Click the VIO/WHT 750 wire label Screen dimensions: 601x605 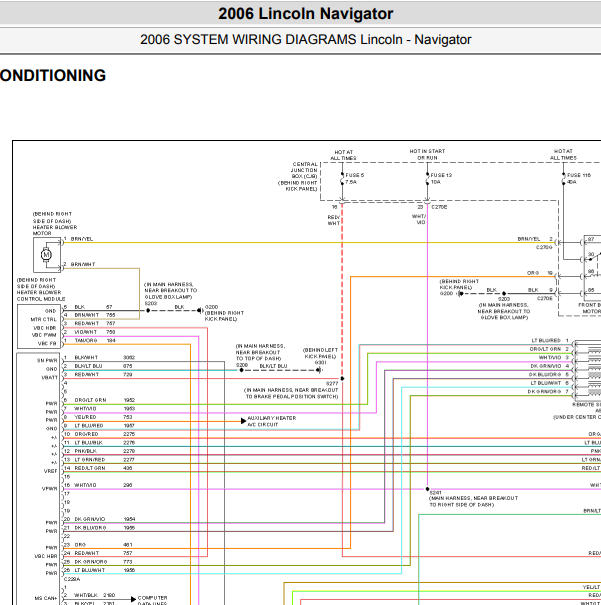pyautogui.click(x=95, y=332)
